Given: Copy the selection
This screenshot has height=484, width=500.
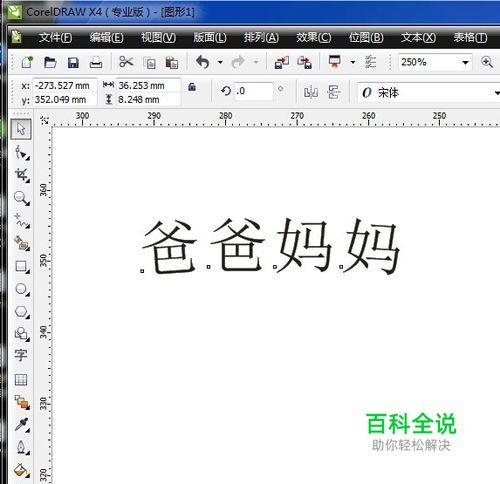Looking at the screenshot, I should tap(149, 63).
